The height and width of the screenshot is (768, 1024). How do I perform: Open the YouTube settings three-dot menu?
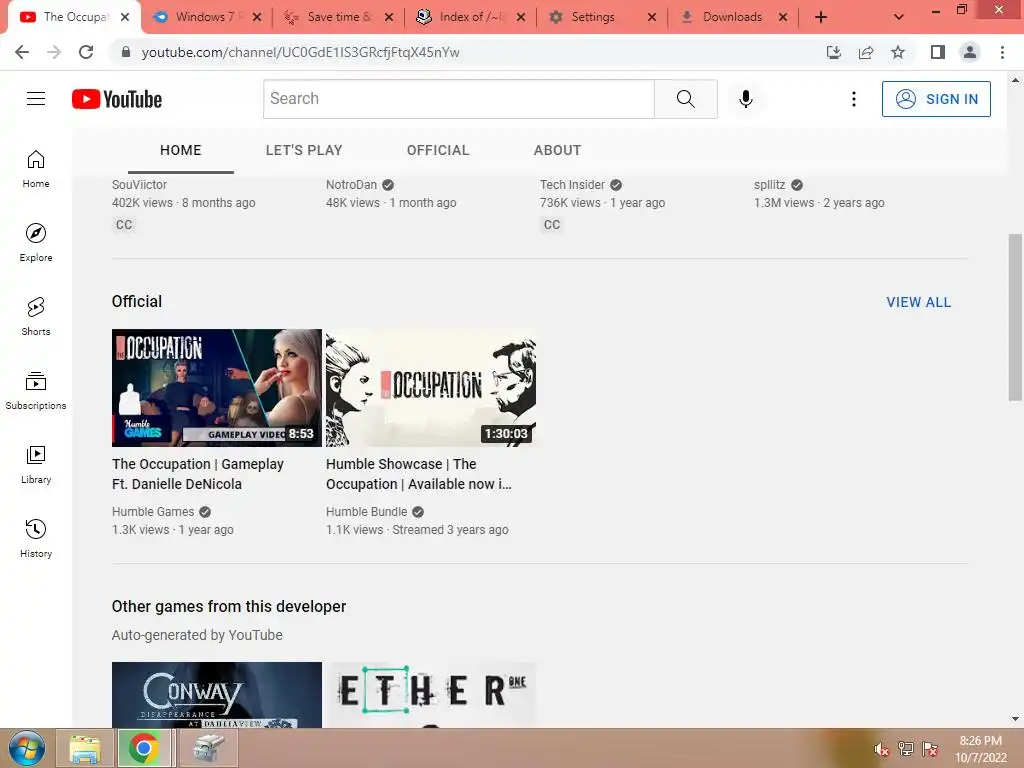pos(854,99)
